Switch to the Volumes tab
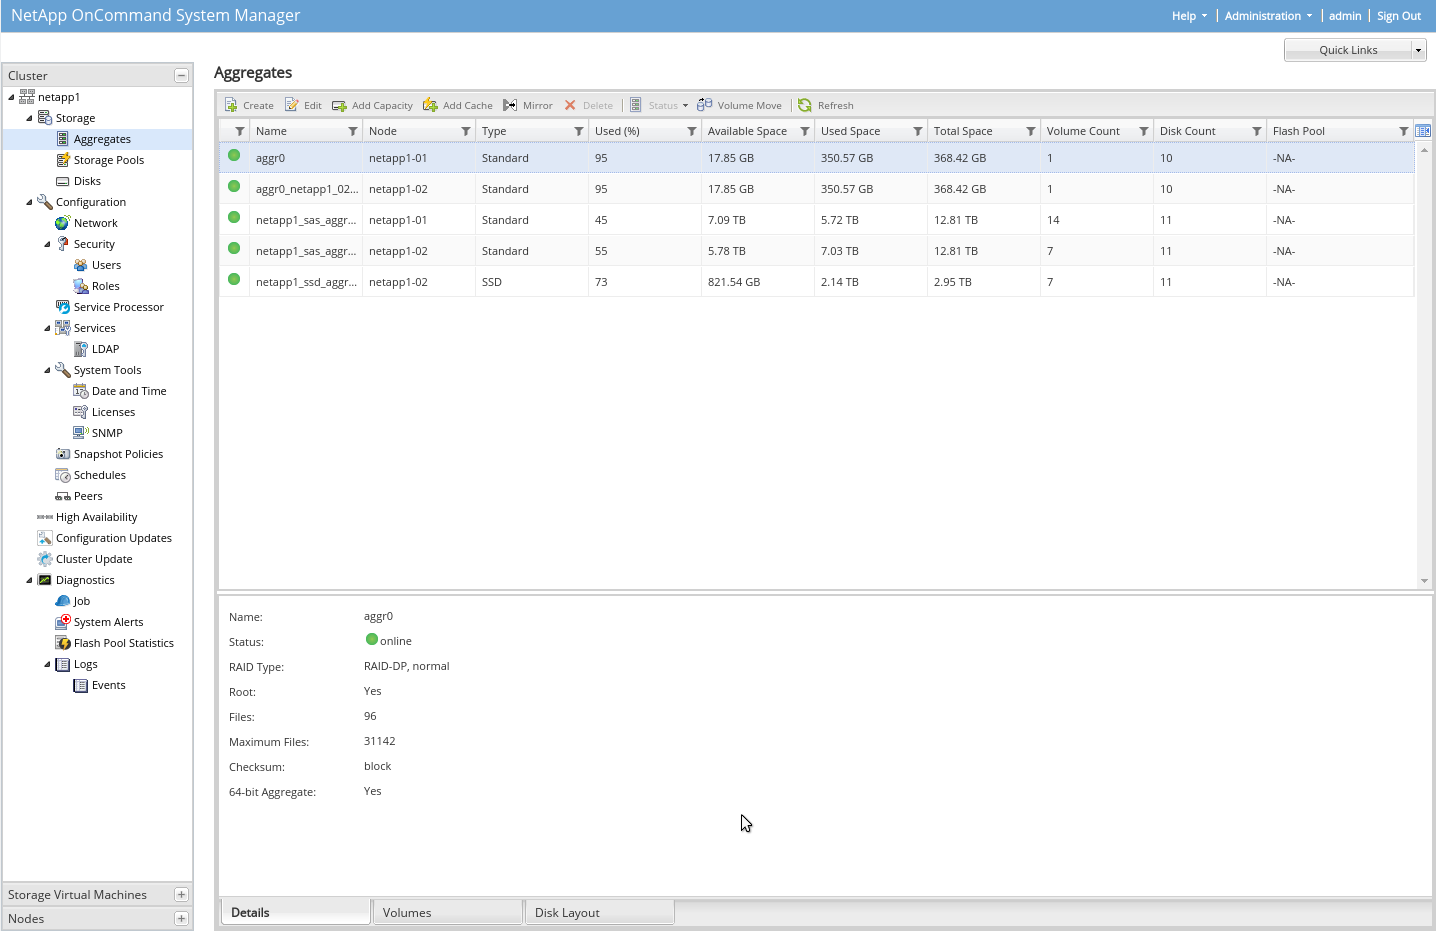The height and width of the screenshot is (931, 1436). click(x=447, y=912)
